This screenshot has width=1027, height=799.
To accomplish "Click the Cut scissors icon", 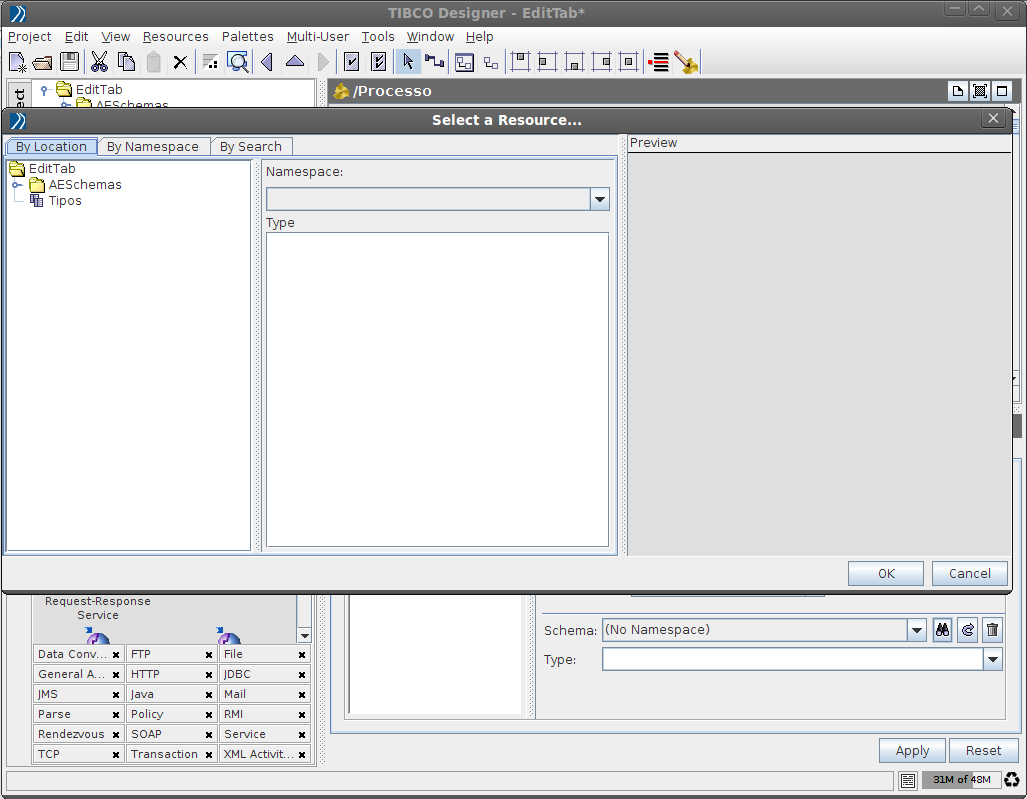I will [x=99, y=62].
